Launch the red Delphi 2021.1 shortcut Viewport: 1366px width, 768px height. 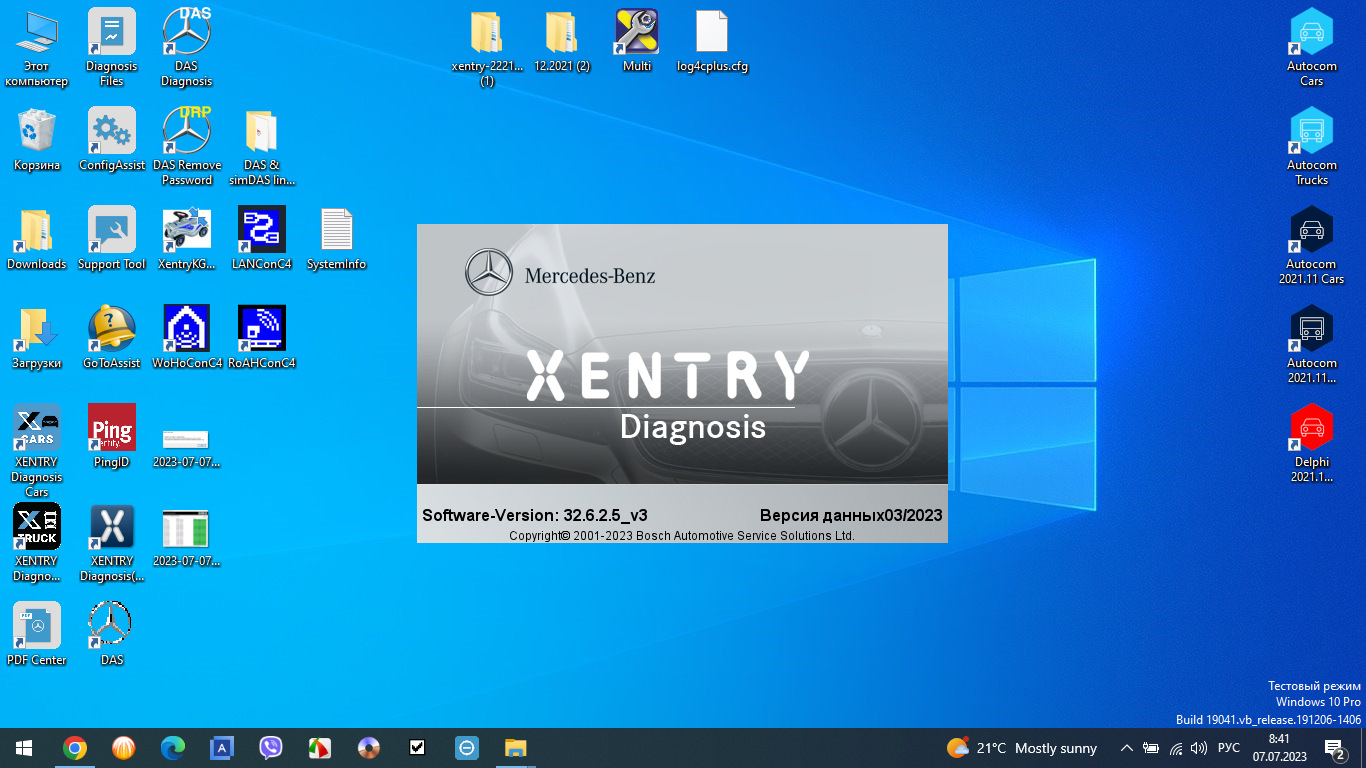(1311, 442)
